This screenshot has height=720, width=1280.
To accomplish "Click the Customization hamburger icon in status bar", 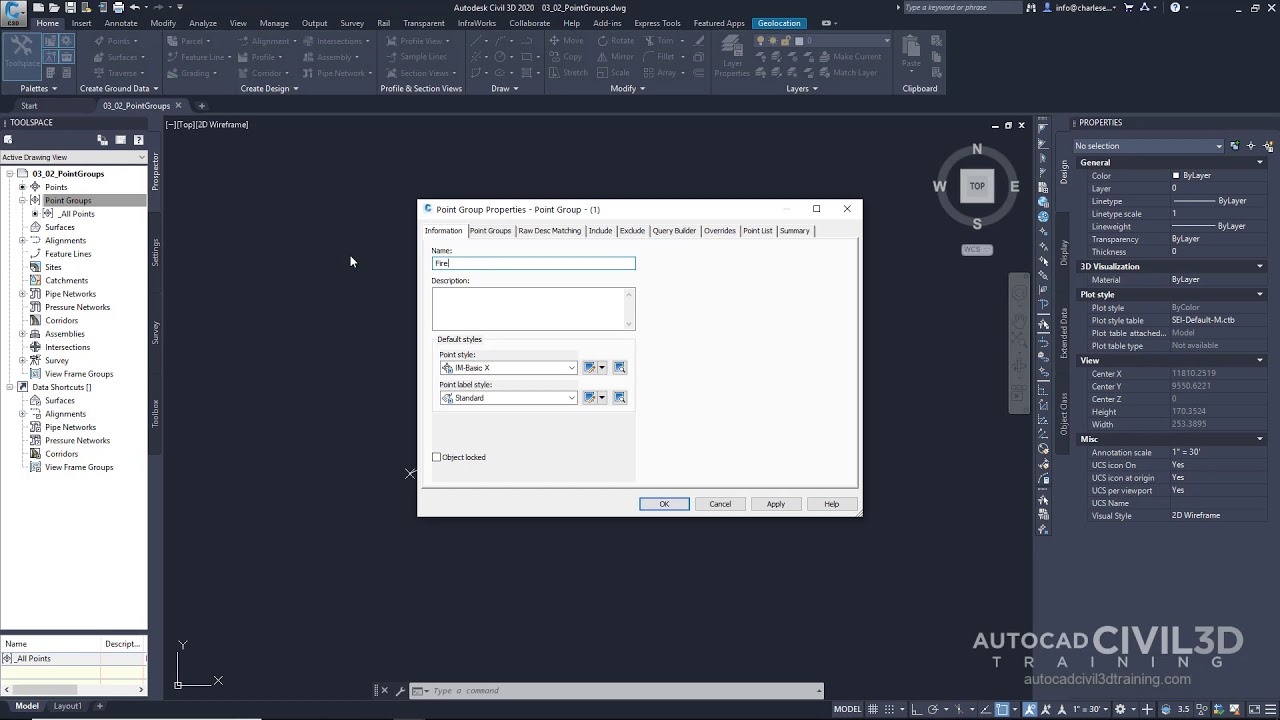I will tap(1270, 709).
